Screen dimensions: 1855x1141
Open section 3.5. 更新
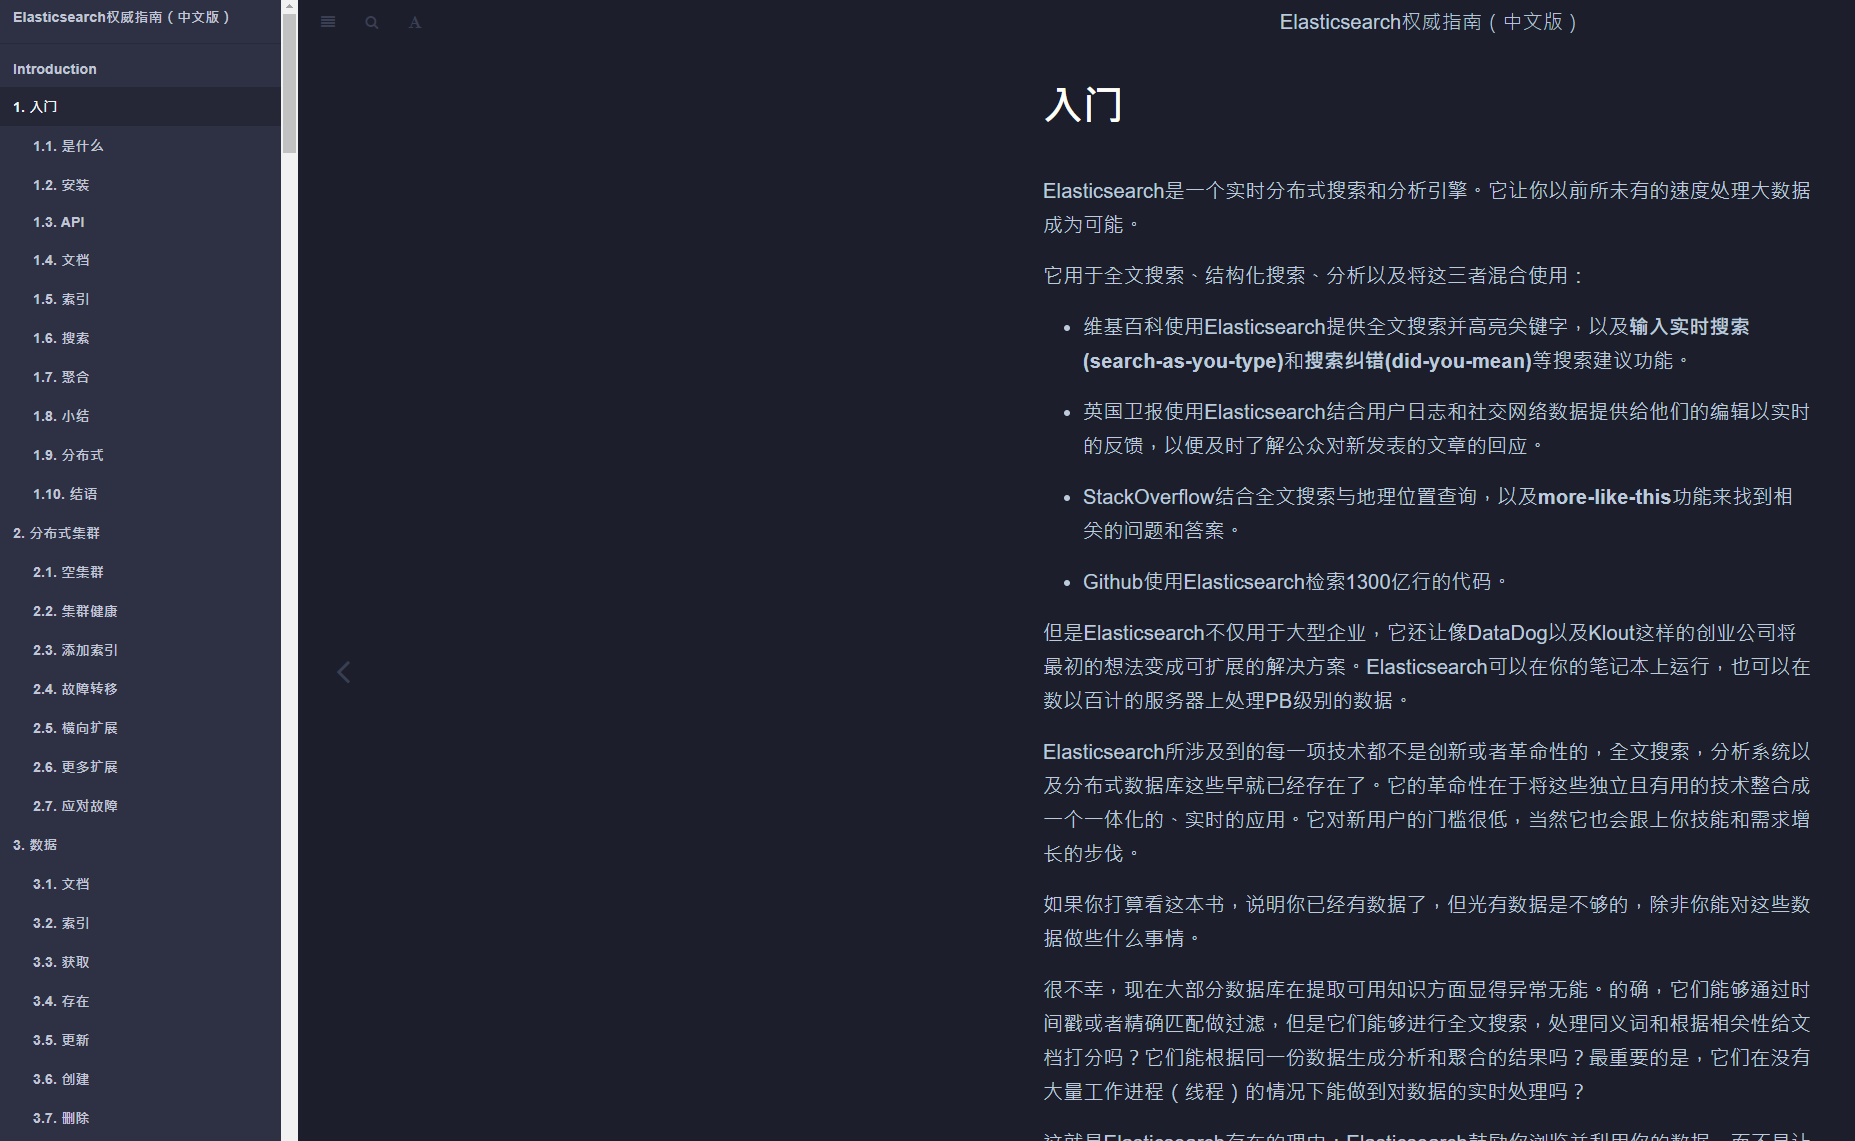(140, 1040)
